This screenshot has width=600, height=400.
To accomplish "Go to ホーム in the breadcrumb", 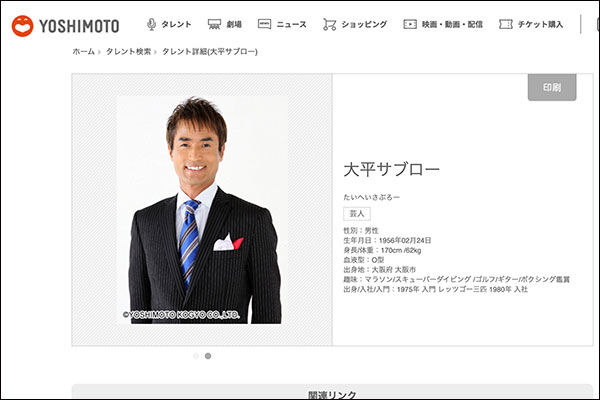I will (83, 52).
